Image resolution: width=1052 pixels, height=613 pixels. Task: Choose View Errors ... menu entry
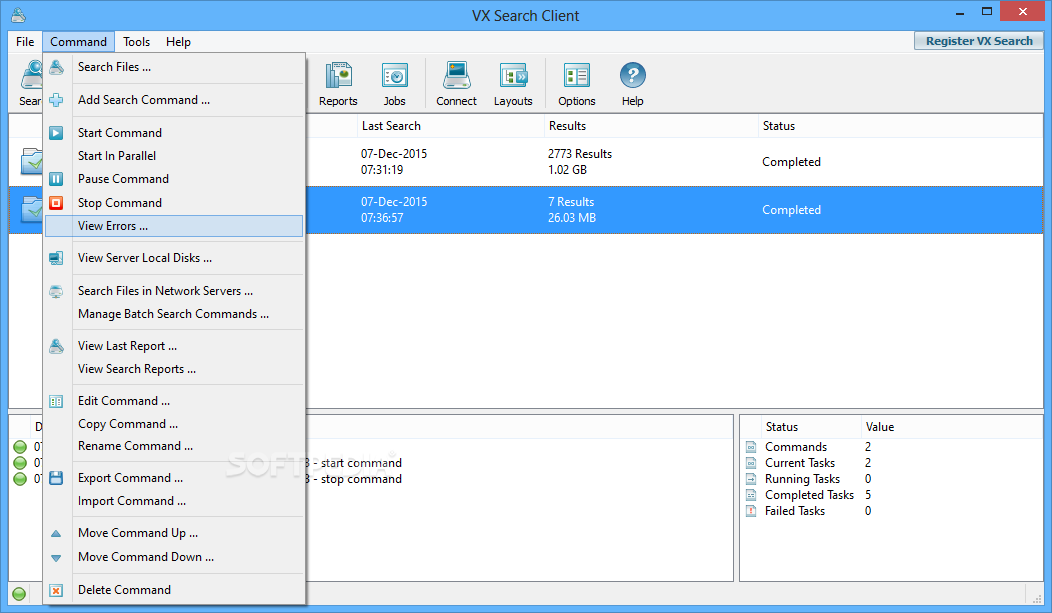[174, 226]
